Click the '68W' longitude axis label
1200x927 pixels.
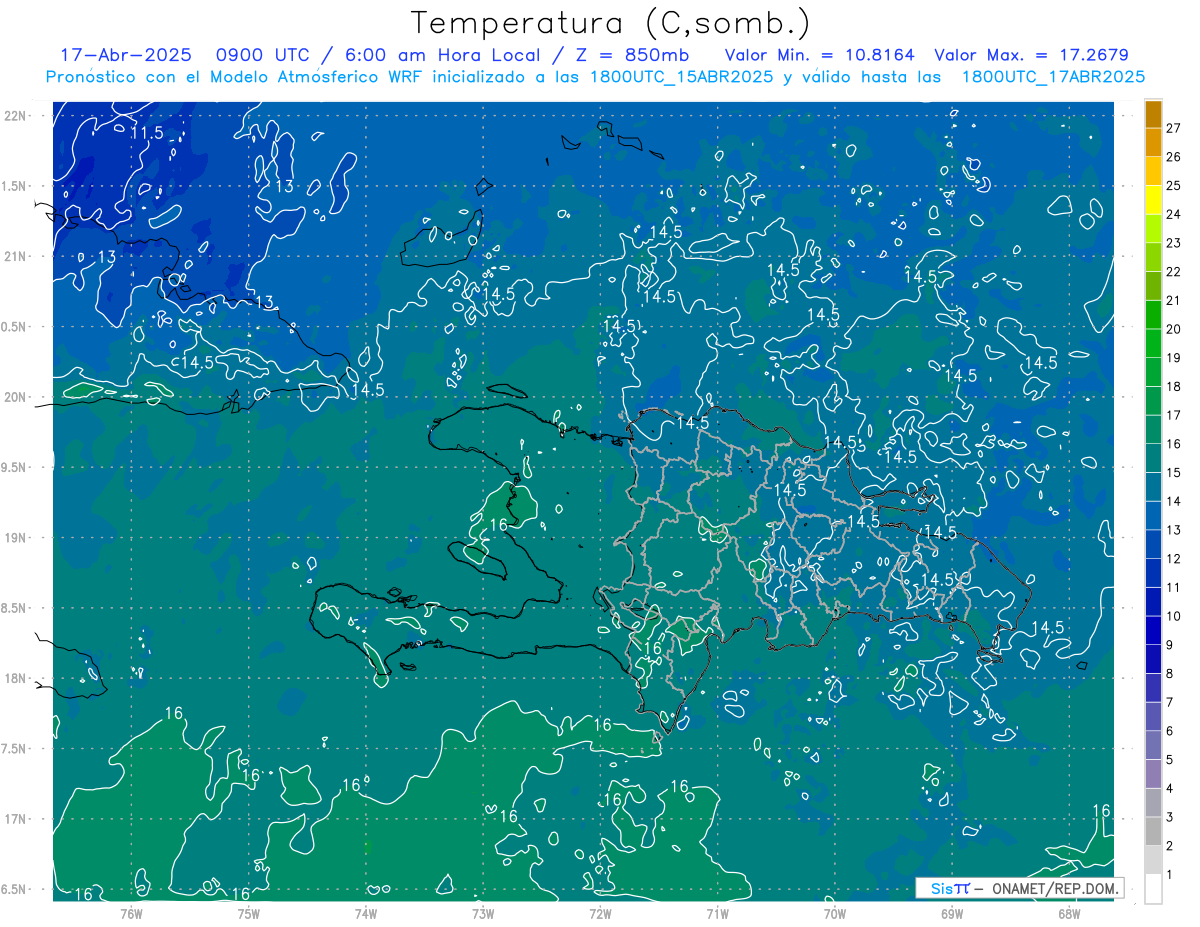[x=1068, y=913]
